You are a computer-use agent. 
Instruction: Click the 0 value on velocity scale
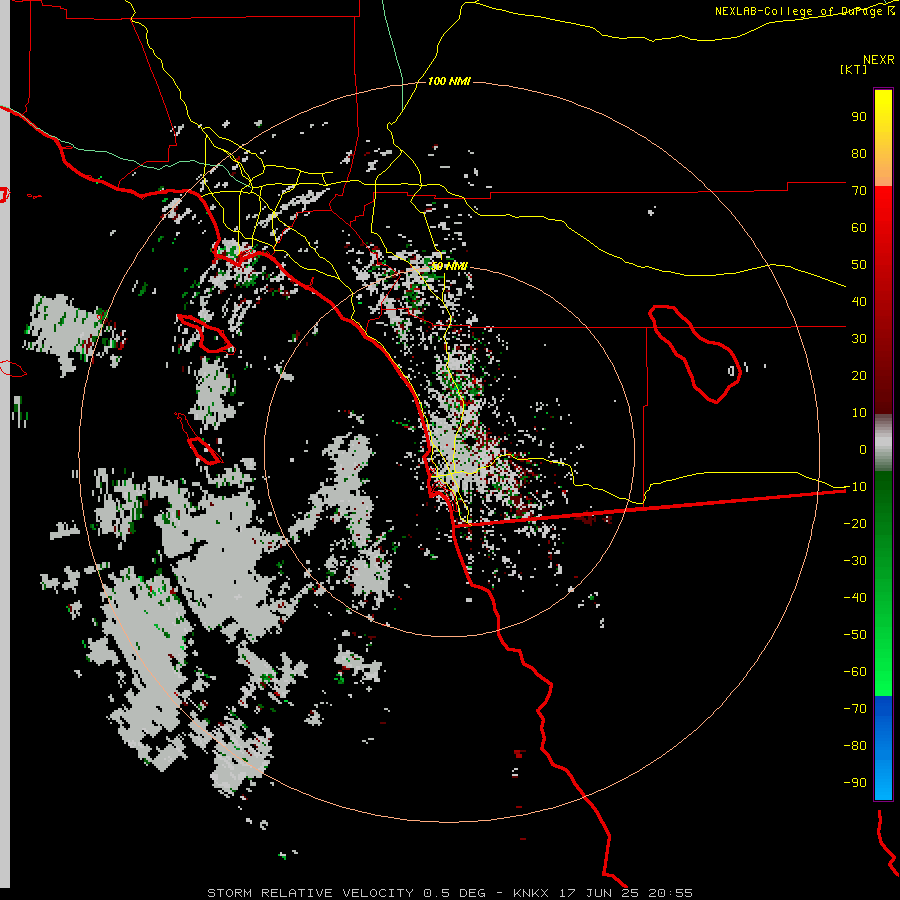point(863,449)
